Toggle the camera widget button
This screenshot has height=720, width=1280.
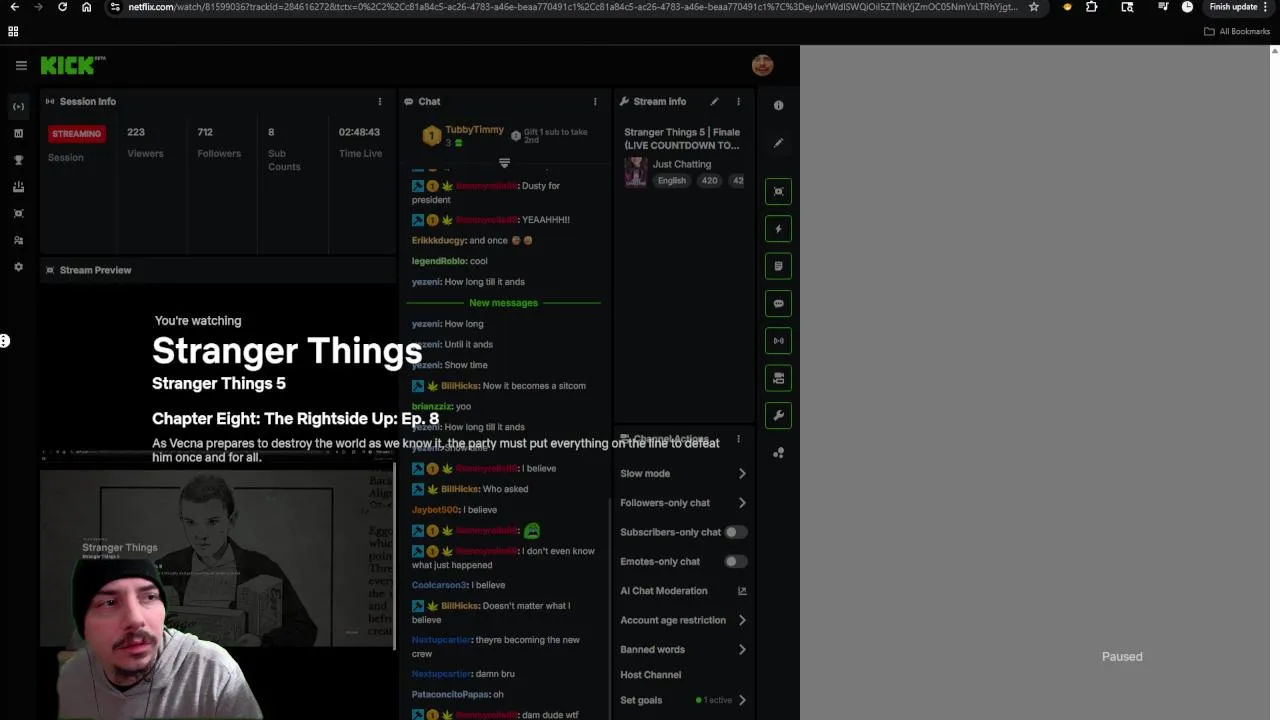pos(778,378)
